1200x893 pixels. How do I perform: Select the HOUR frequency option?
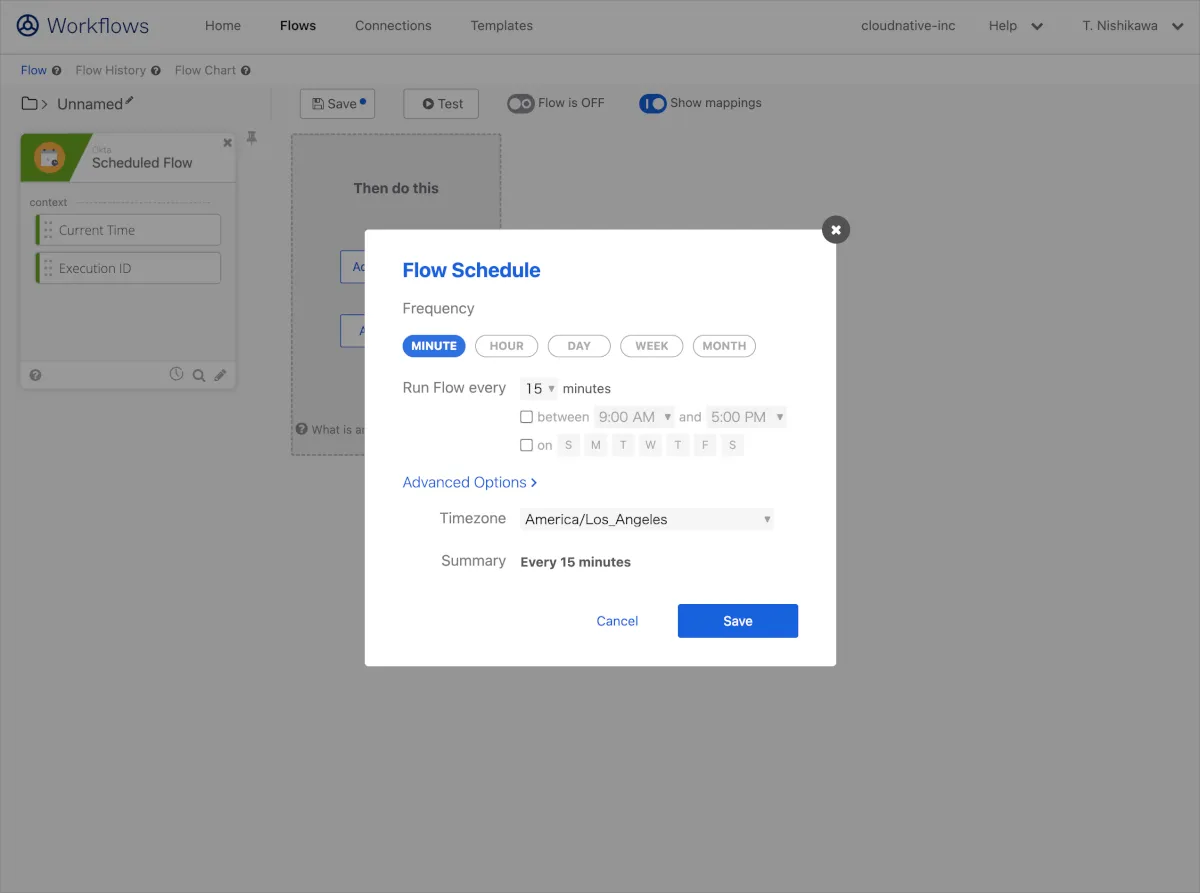click(x=506, y=346)
